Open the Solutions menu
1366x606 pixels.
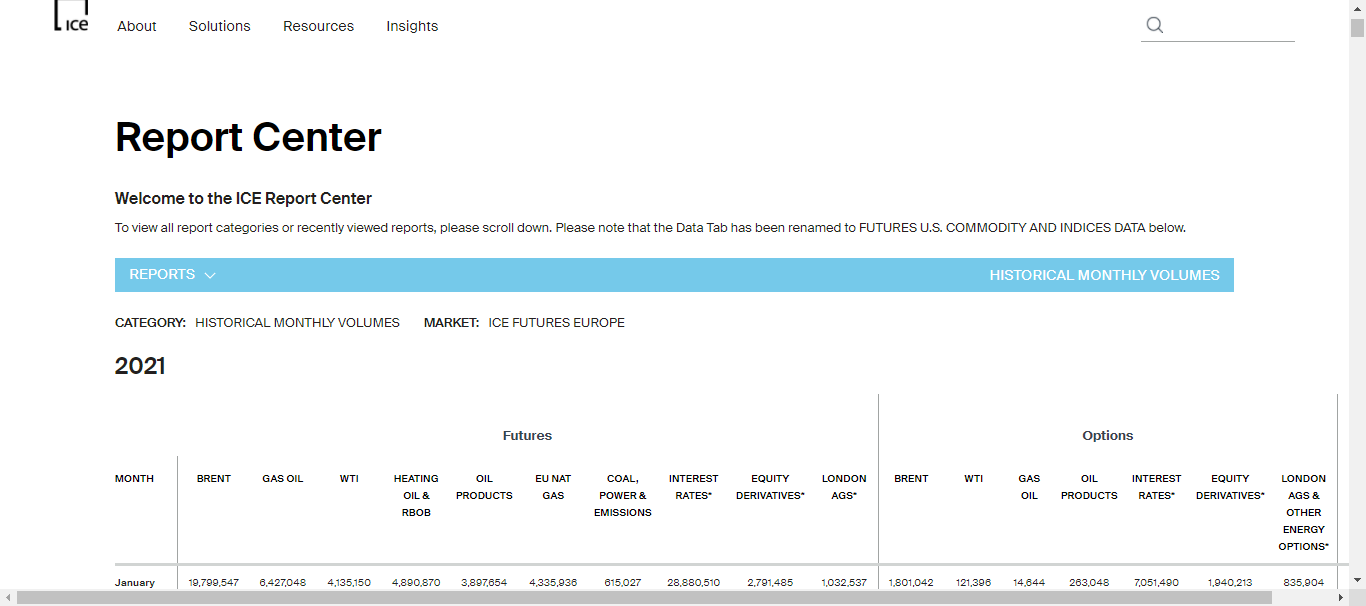point(220,26)
